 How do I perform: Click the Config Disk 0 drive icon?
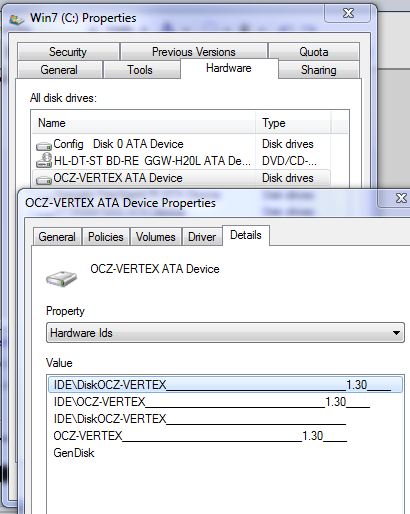[44, 146]
